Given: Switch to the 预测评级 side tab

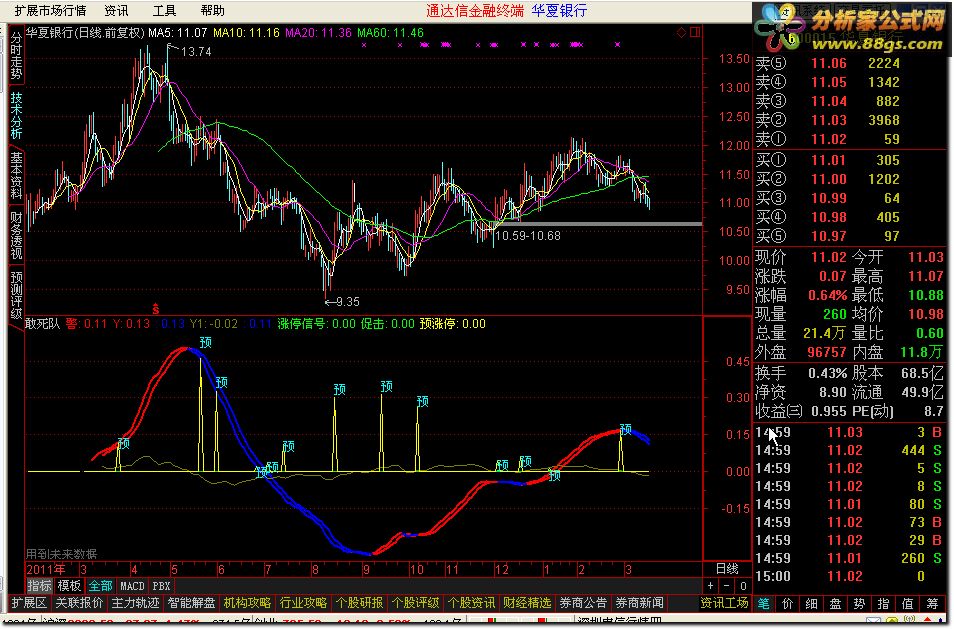Looking at the screenshot, I should tap(16, 295).
